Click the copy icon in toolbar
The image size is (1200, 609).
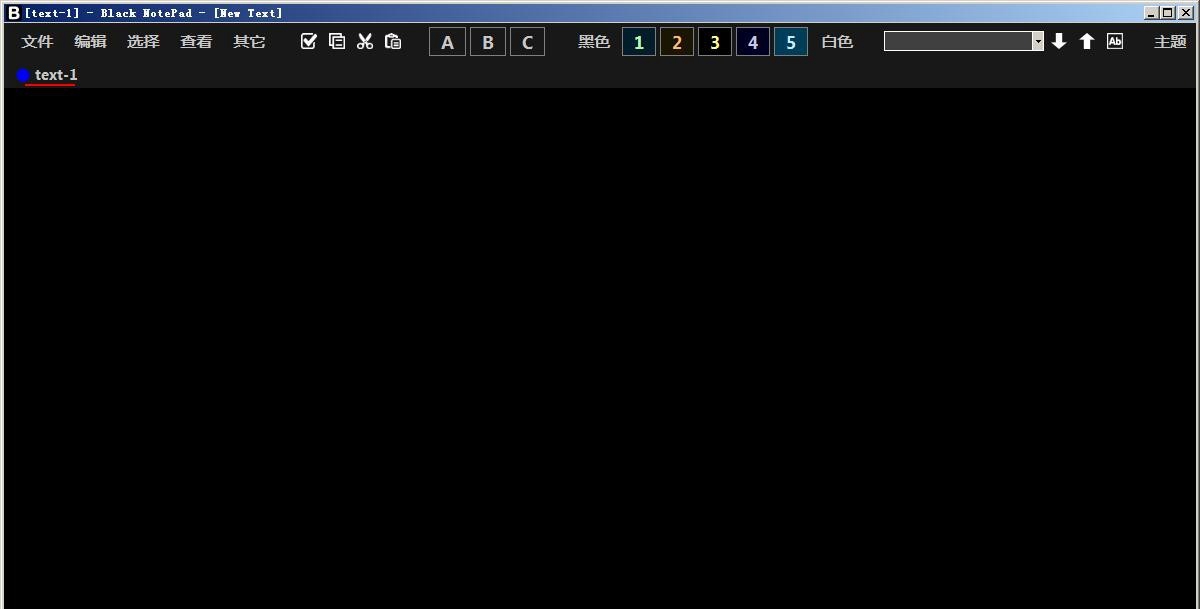click(x=337, y=41)
